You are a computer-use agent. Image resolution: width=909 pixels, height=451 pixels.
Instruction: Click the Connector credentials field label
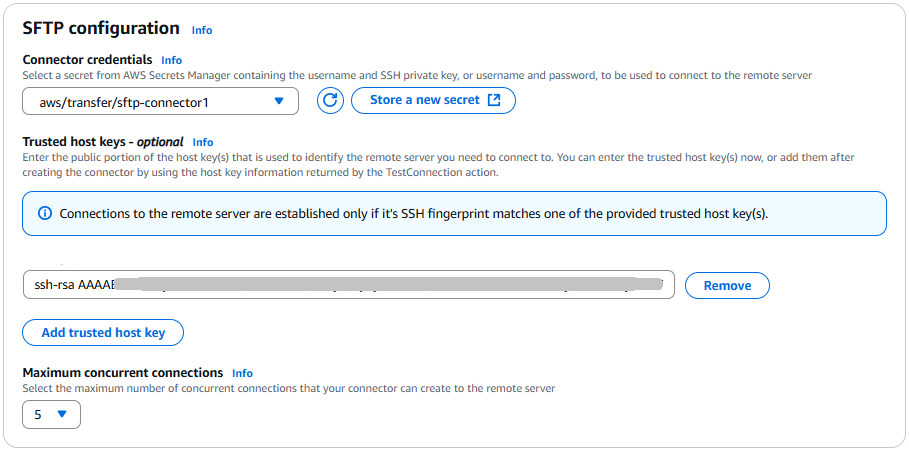[x=87, y=60]
